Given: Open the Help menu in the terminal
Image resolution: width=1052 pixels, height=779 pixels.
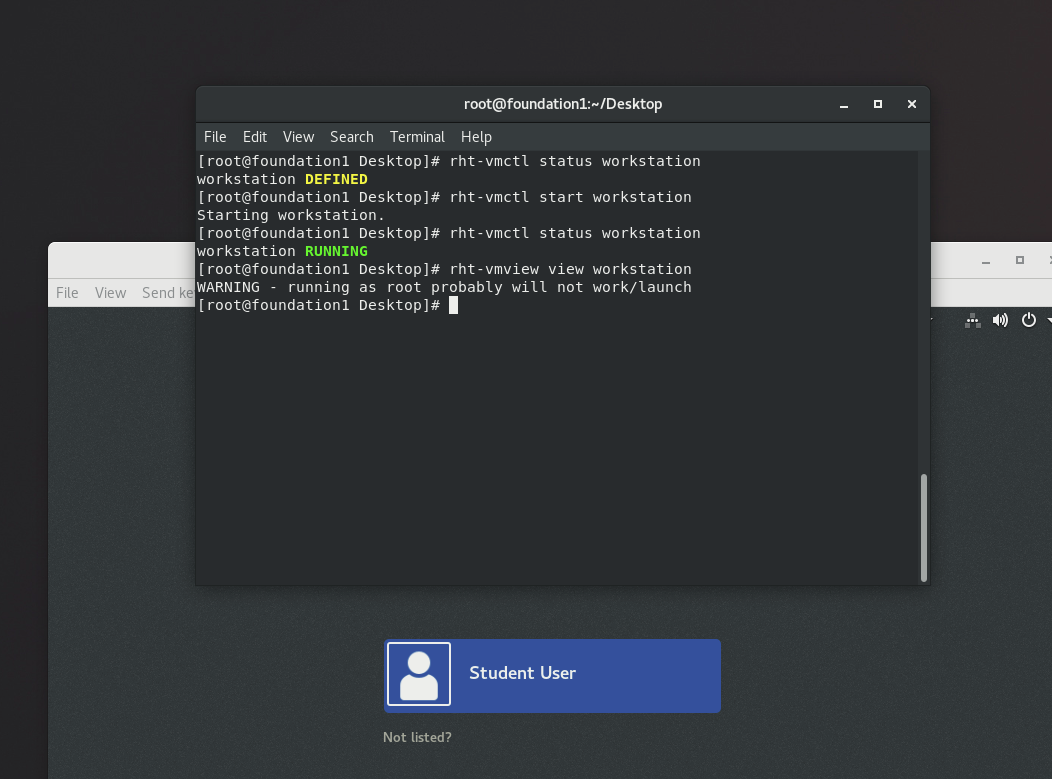Looking at the screenshot, I should coord(476,137).
